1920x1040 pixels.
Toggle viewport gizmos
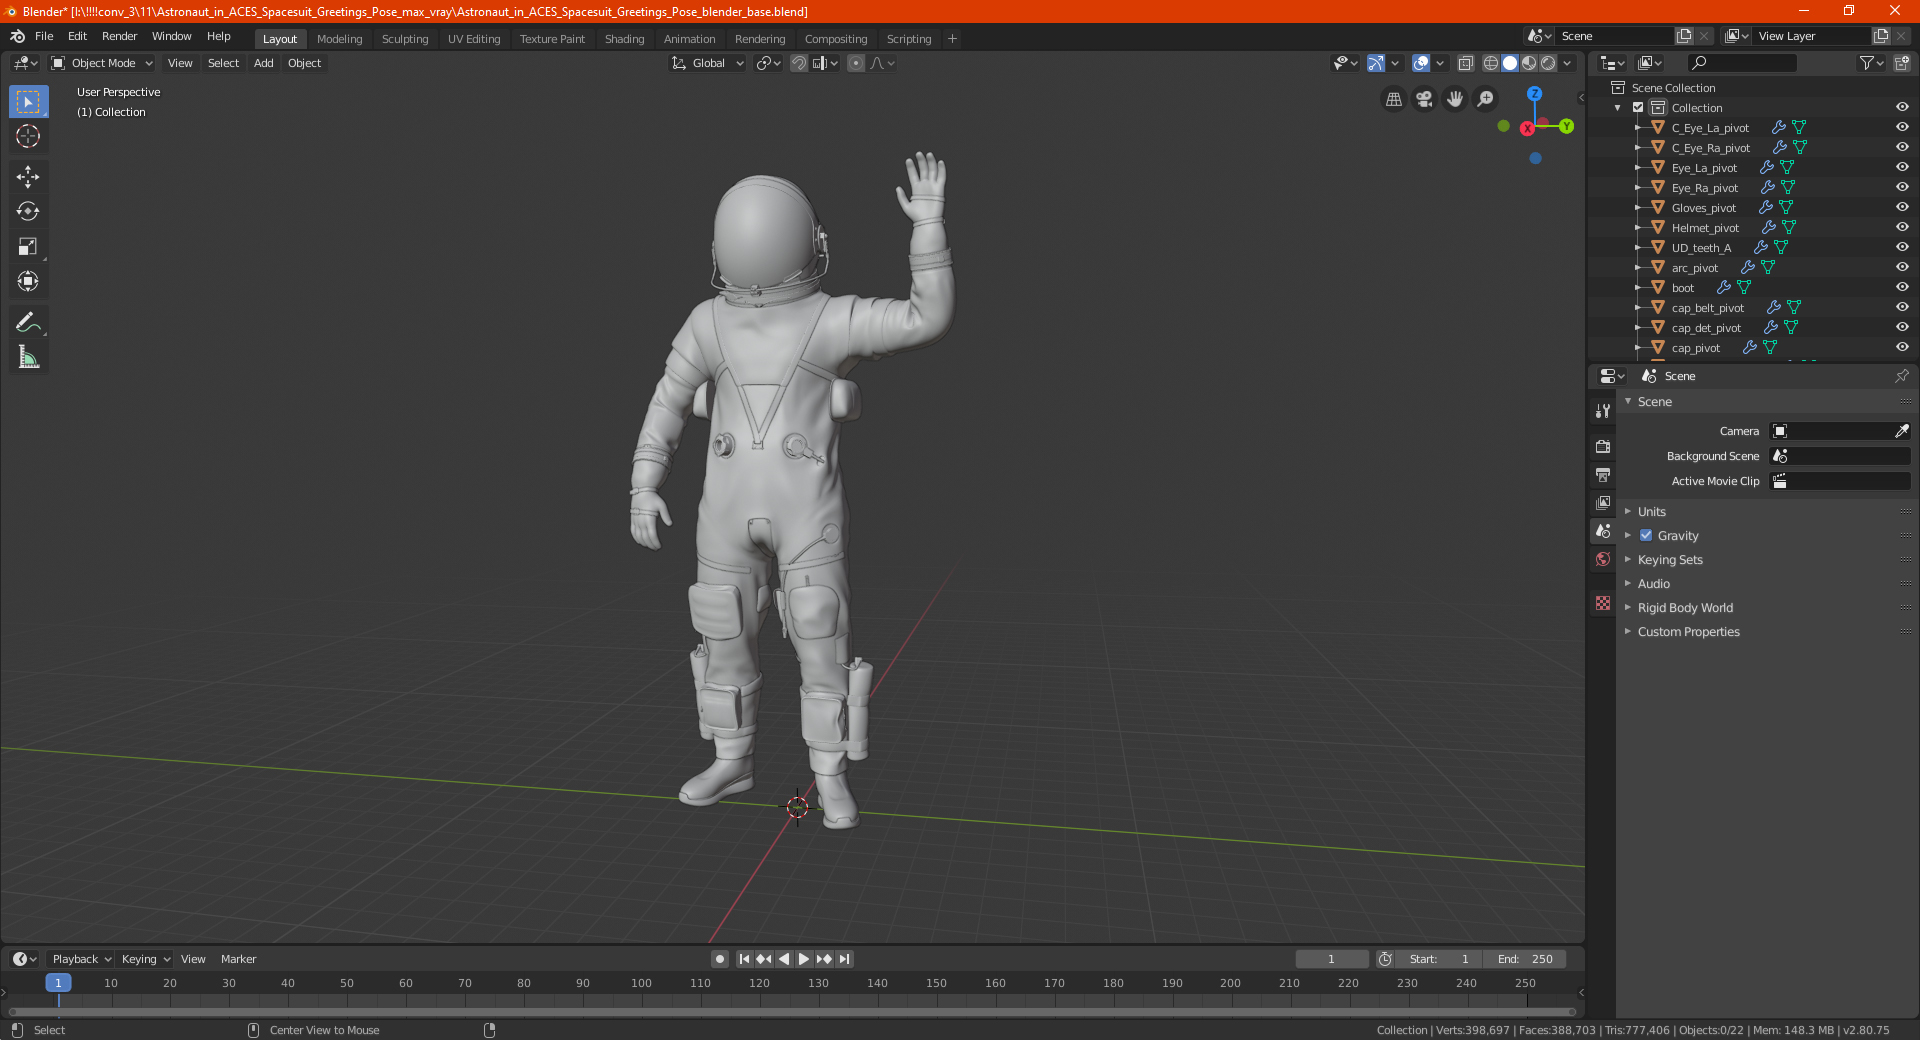tap(1376, 63)
